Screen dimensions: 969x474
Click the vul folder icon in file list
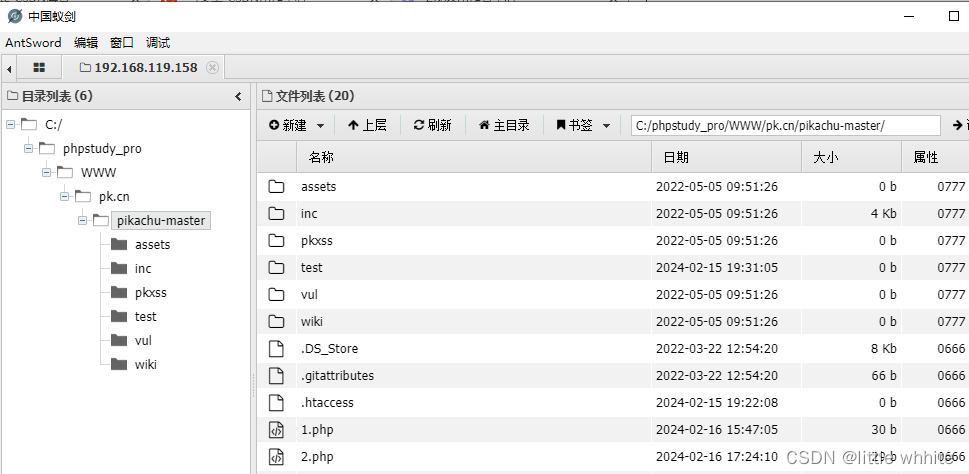pyautogui.click(x=276, y=295)
